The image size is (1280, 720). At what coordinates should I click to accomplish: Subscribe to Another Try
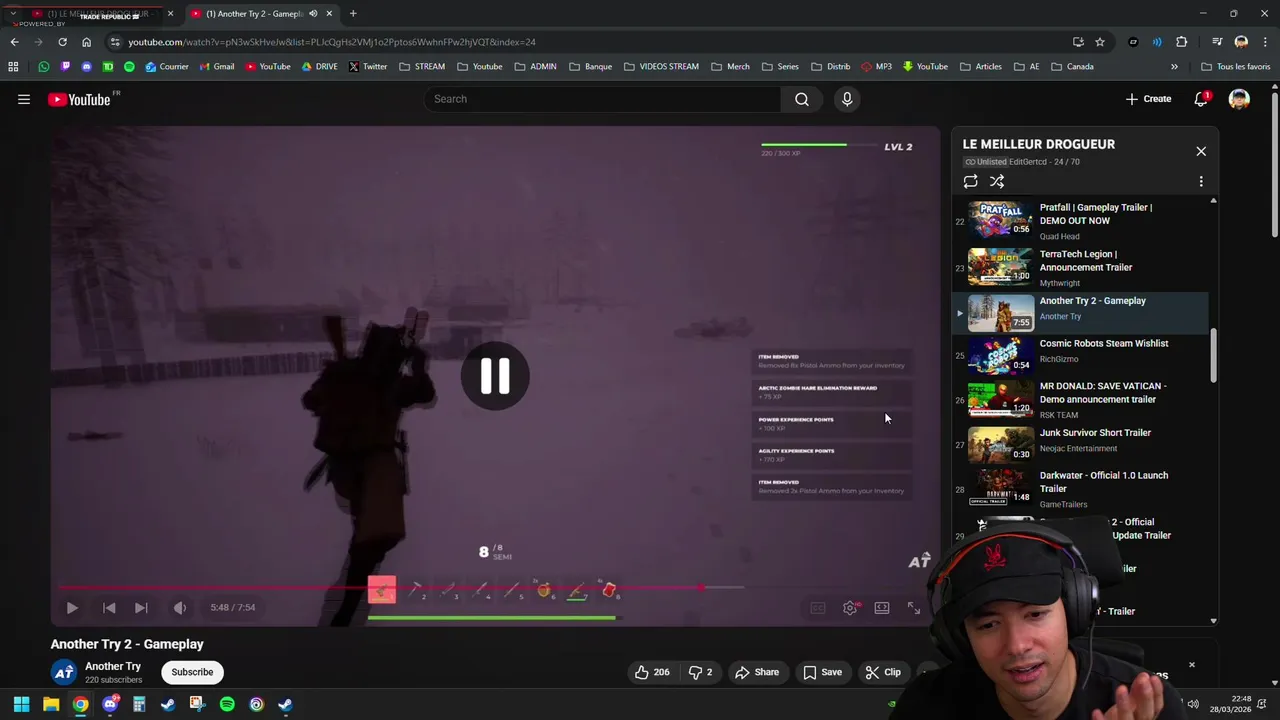(x=192, y=672)
